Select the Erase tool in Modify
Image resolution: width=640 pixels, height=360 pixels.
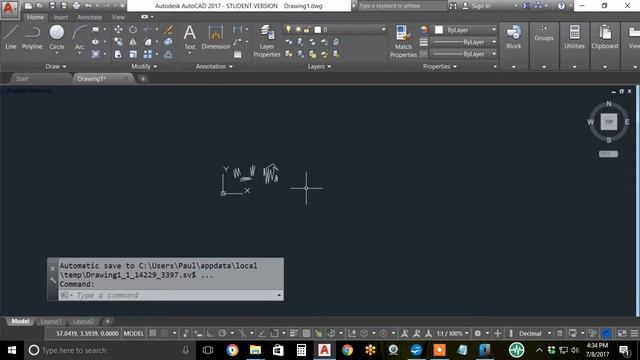[x=168, y=29]
